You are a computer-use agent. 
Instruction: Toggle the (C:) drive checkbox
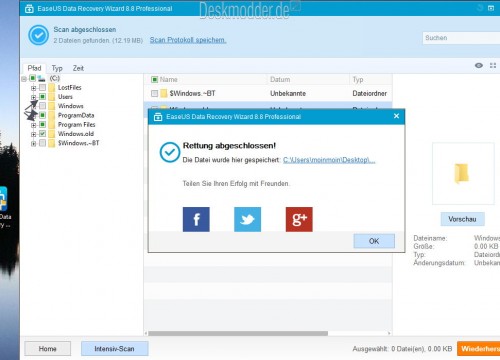(32, 78)
